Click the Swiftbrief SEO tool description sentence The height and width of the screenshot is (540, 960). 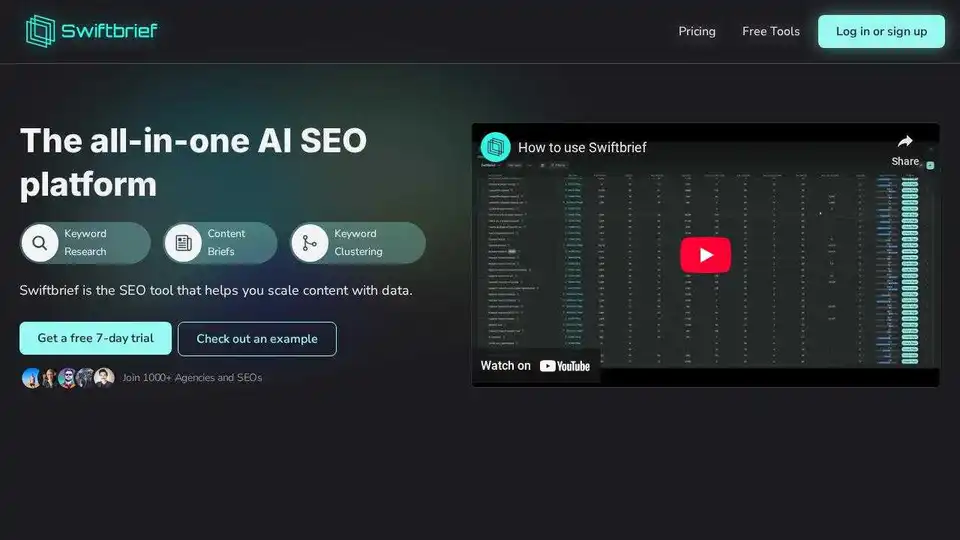point(216,290)
